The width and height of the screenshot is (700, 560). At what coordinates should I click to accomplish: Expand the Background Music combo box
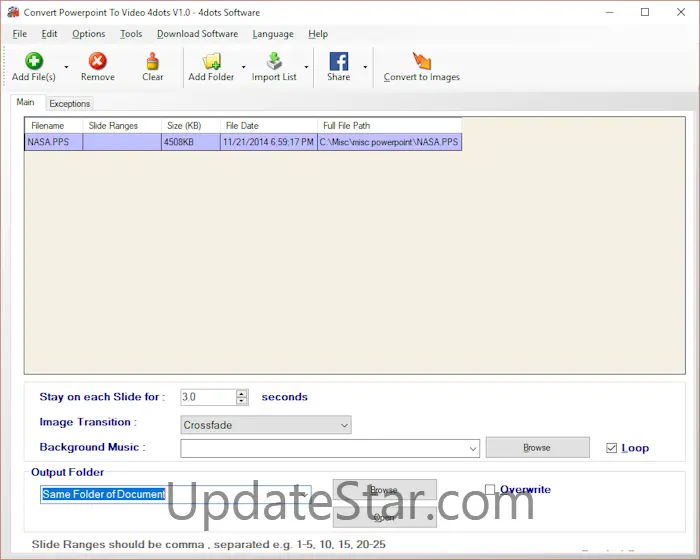click(x=473, y=449)
